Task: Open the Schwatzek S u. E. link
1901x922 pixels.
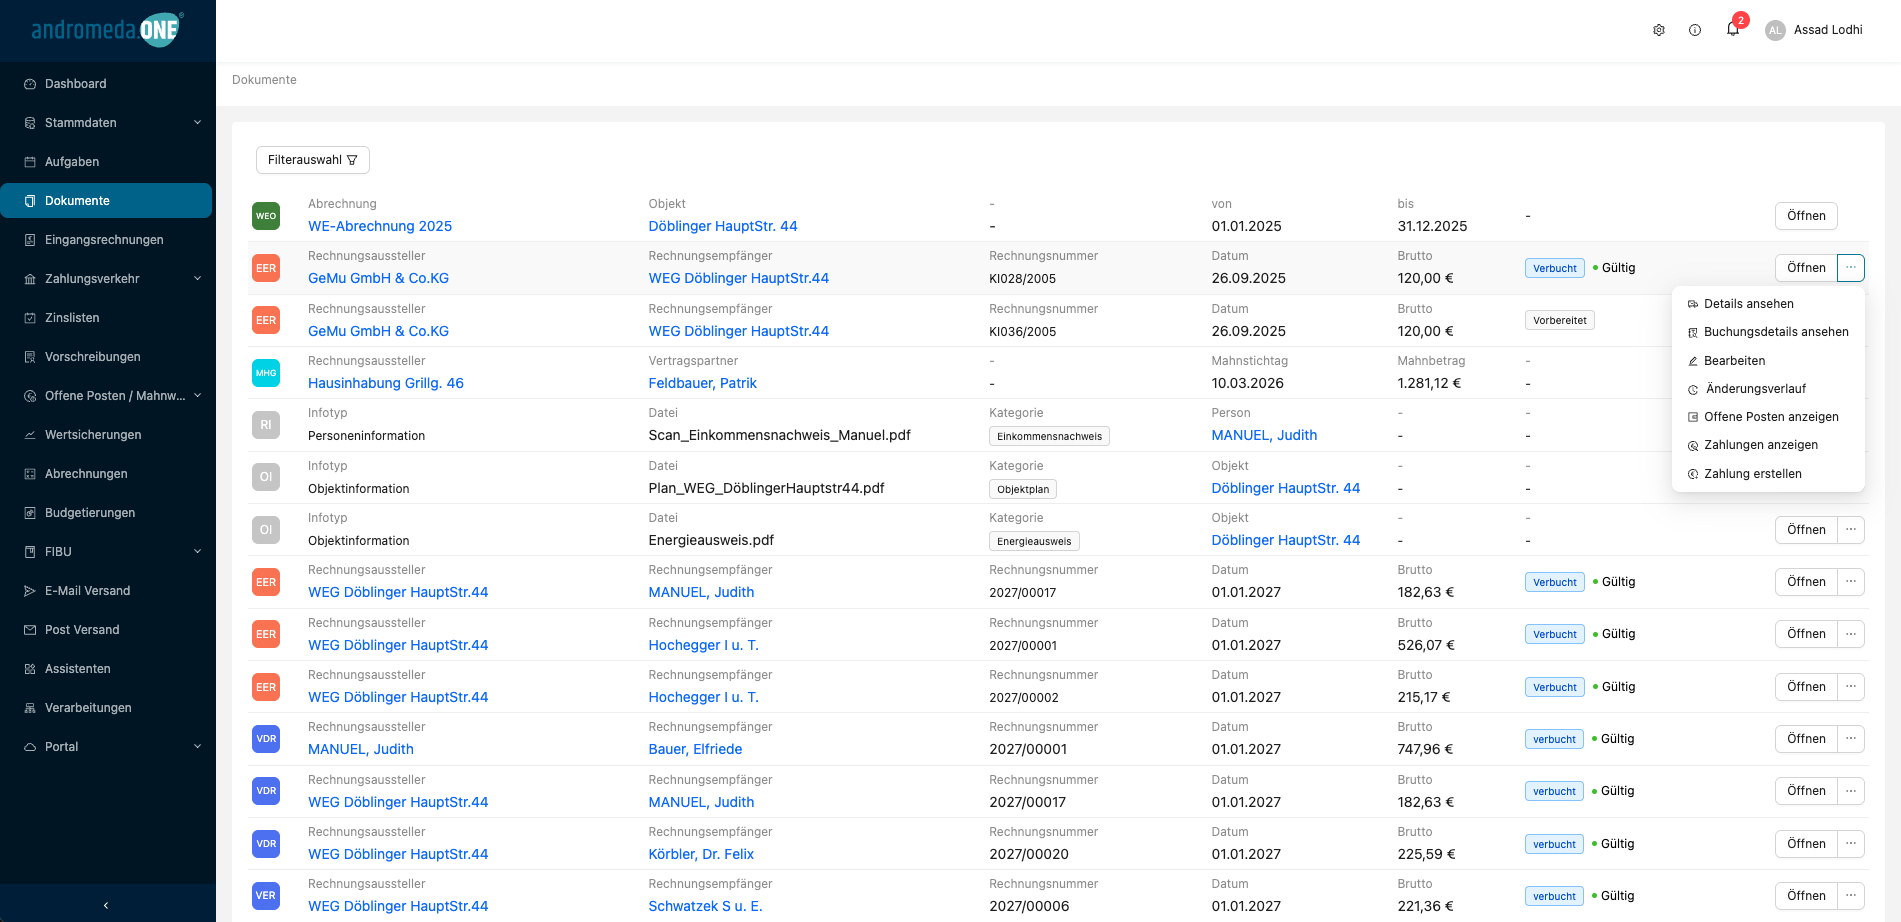Action: 705,906
